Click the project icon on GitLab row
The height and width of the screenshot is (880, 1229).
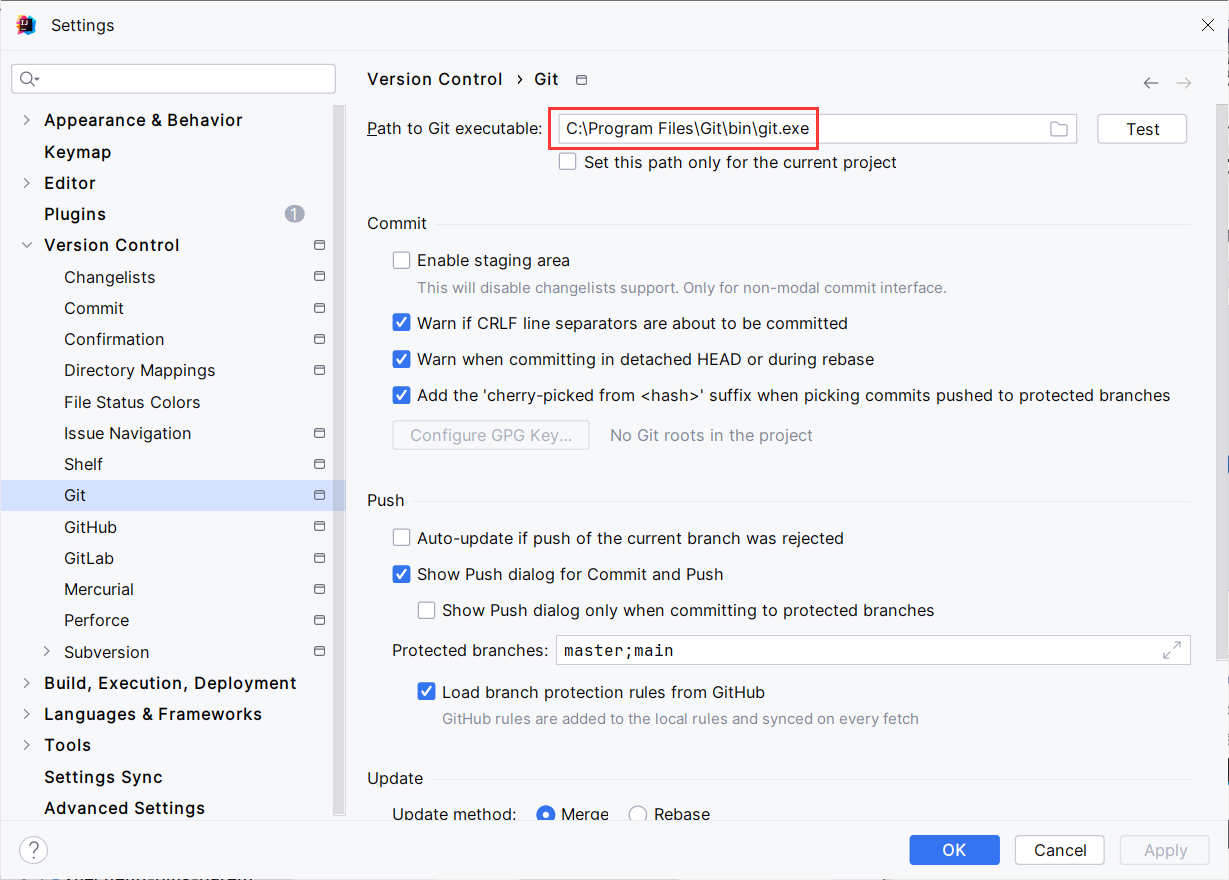pyautogui.click(x=319, y=558)
